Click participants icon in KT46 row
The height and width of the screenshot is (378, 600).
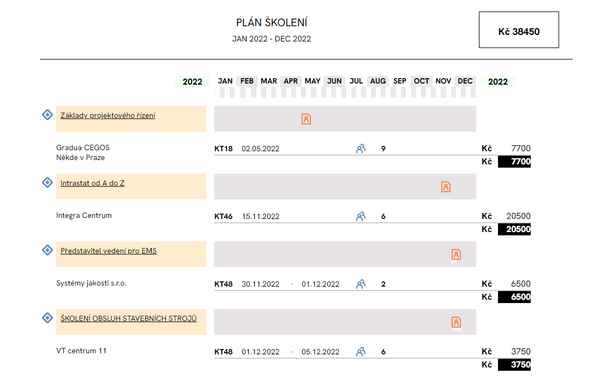360,216
